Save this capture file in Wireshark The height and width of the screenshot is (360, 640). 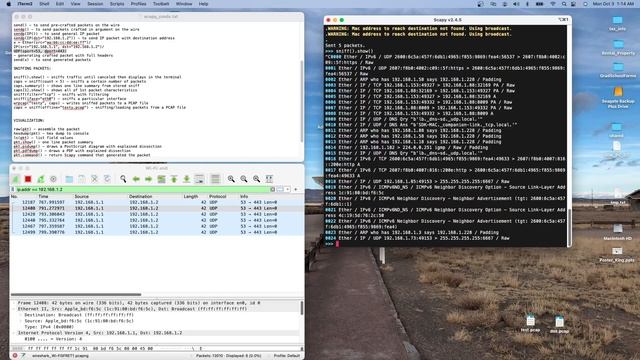click(82, 179)
